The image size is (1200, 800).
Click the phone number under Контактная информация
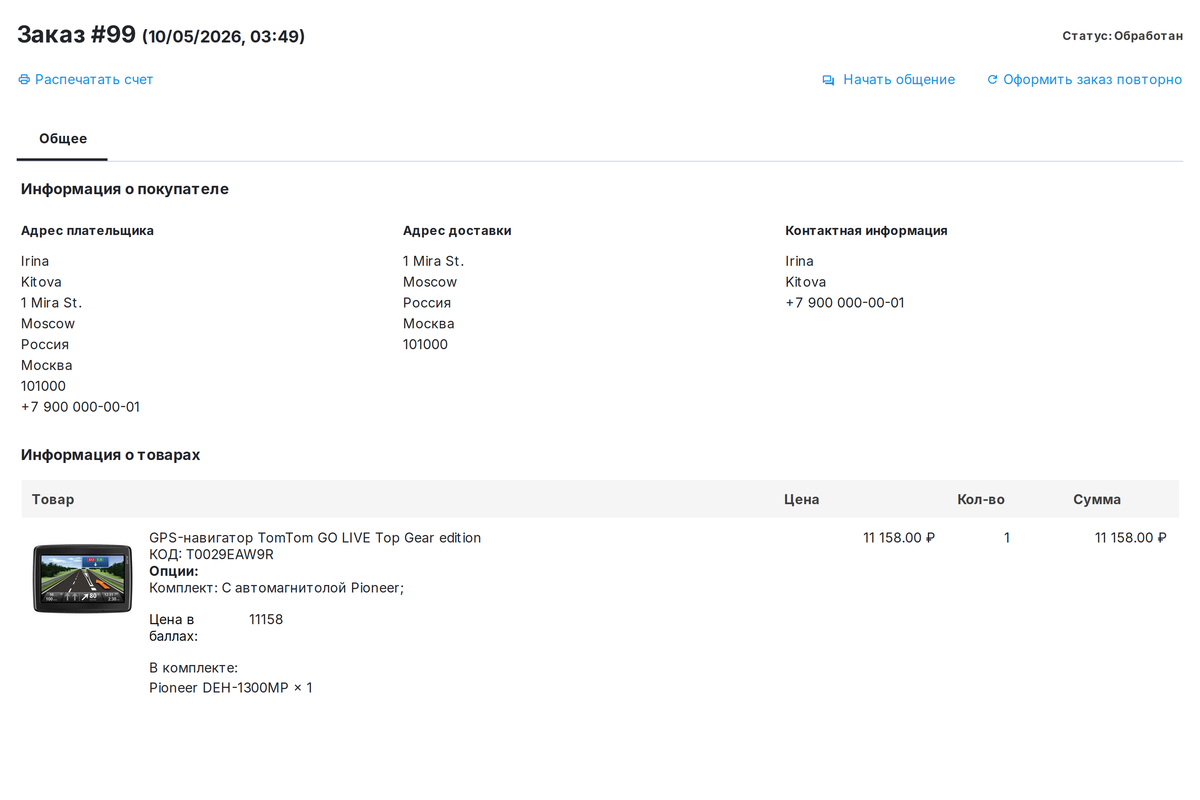tap(845, 303)
